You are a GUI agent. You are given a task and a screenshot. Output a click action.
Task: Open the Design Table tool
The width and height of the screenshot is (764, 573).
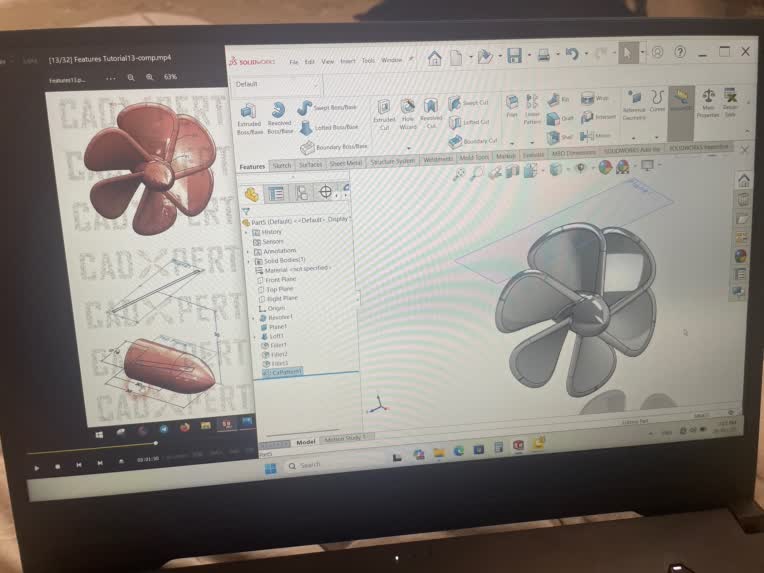pos(730,102)
